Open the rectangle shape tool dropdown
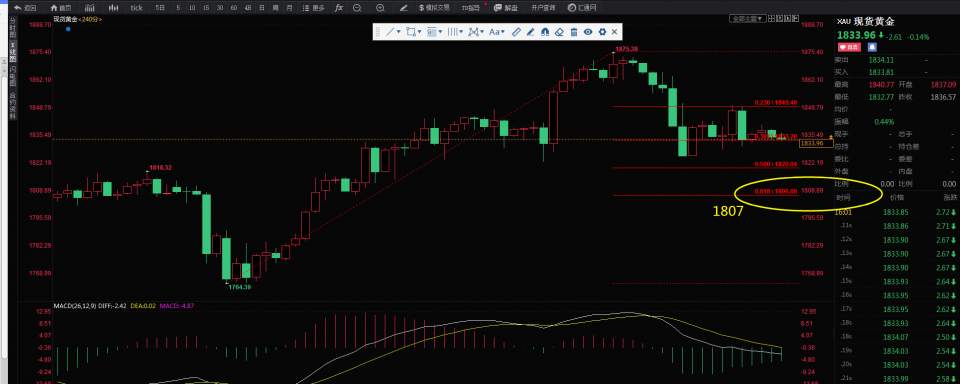 click(x=414, y=32)
